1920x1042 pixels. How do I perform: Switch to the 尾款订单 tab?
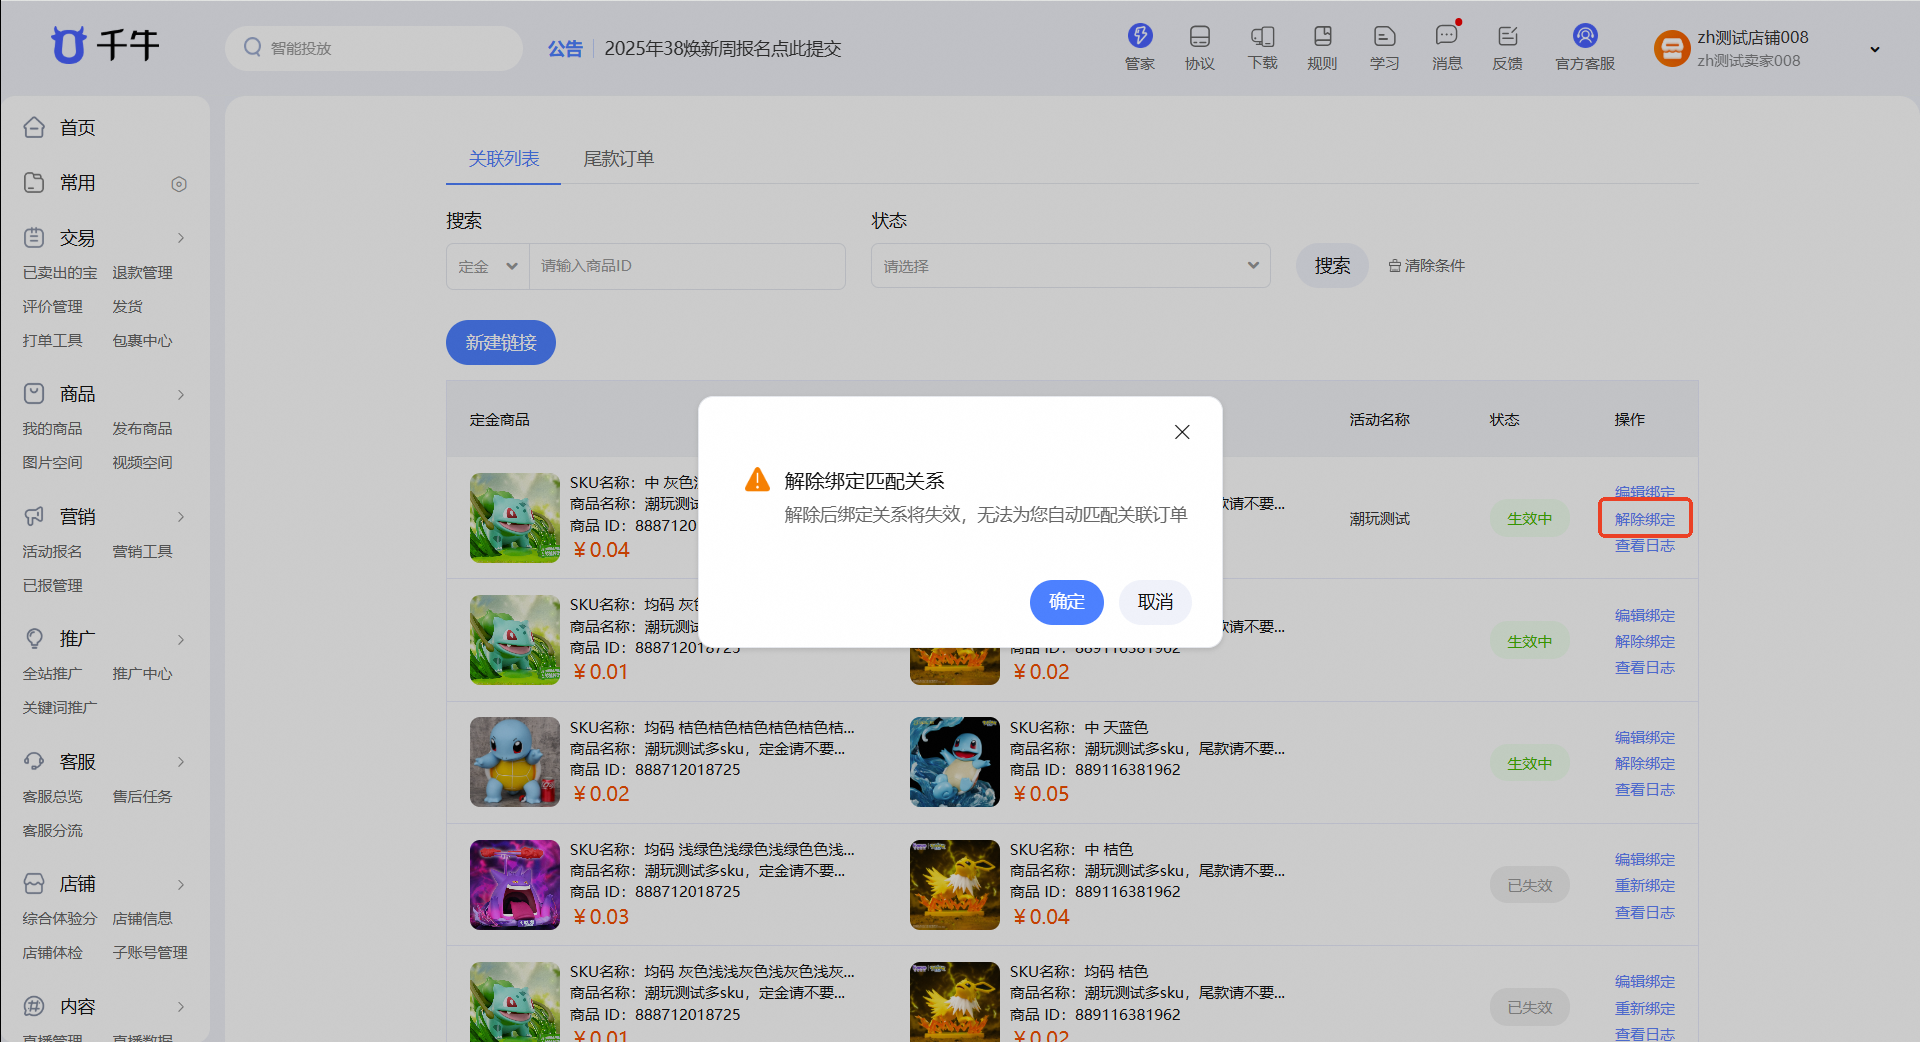coord(619,159)
